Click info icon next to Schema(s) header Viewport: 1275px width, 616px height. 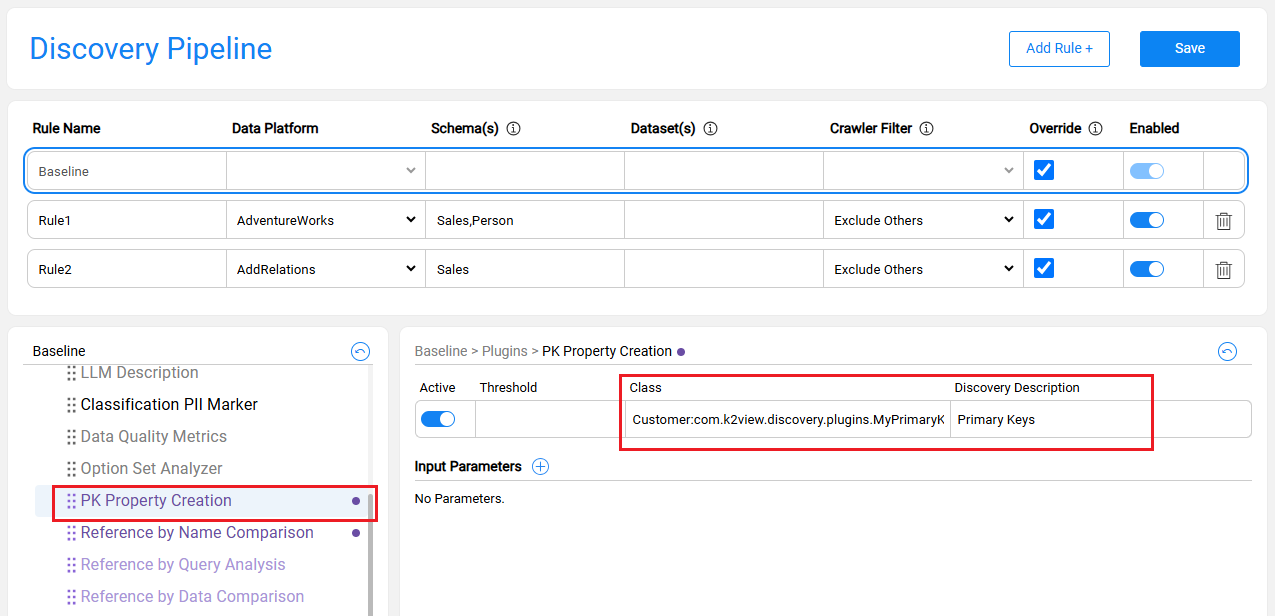click(514, 129)
